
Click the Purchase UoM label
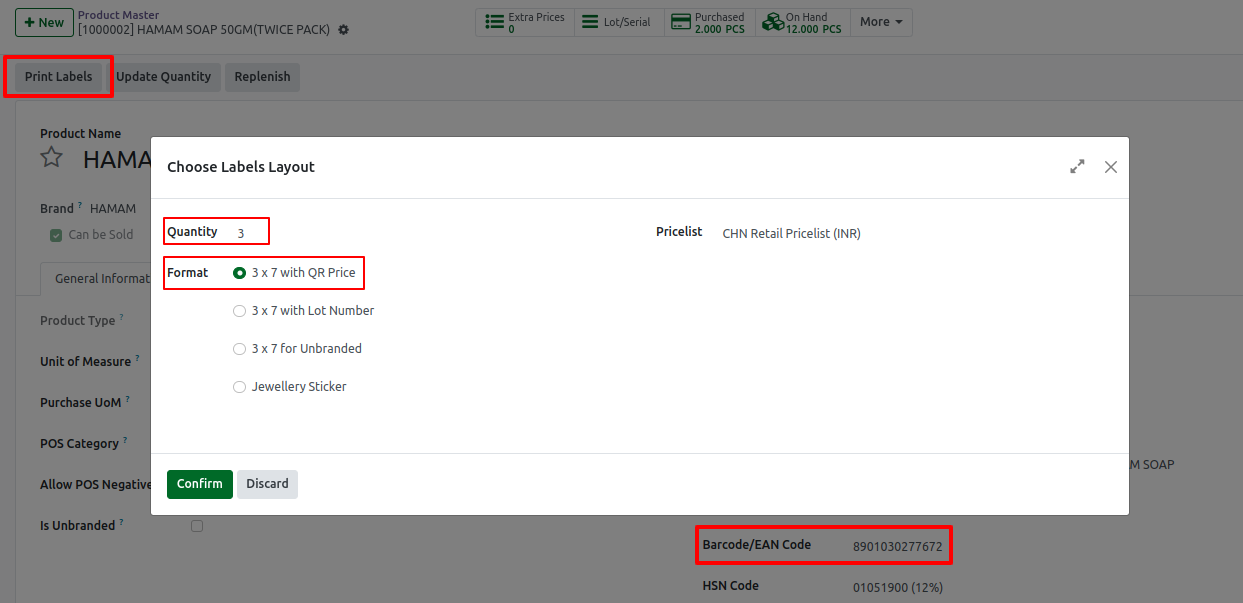tap(81, 403)
